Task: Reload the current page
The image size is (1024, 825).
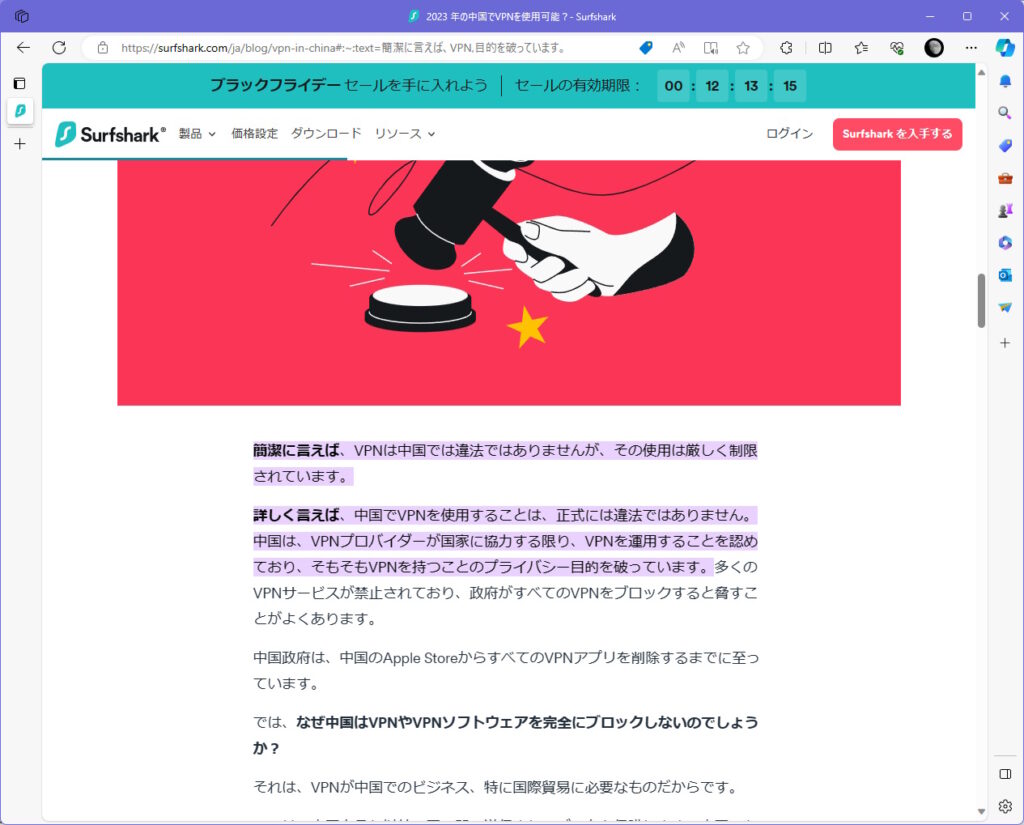Action: coord(59,48)
